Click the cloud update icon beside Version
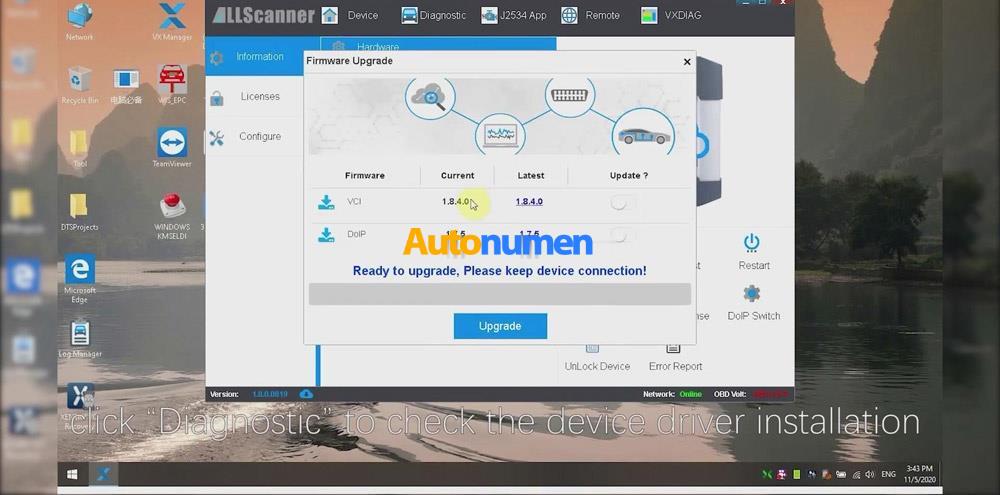The height and width of the screenshot is (495, 1000). tap(306, 394)
